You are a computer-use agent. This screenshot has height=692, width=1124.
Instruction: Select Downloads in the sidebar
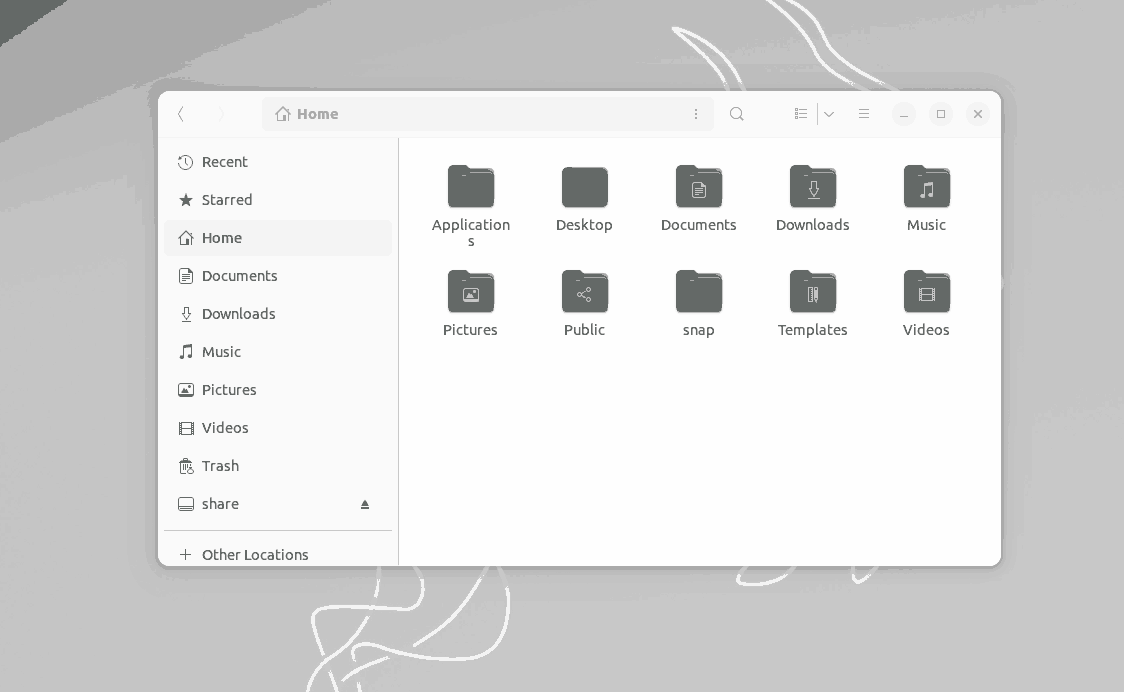click(239, 314)
